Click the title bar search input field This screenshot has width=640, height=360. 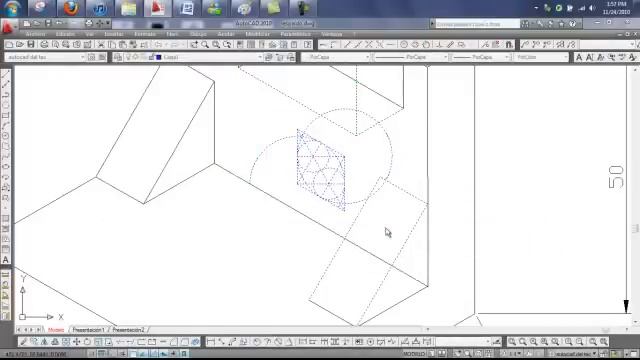pyautogui.click(x=478, y=24)
